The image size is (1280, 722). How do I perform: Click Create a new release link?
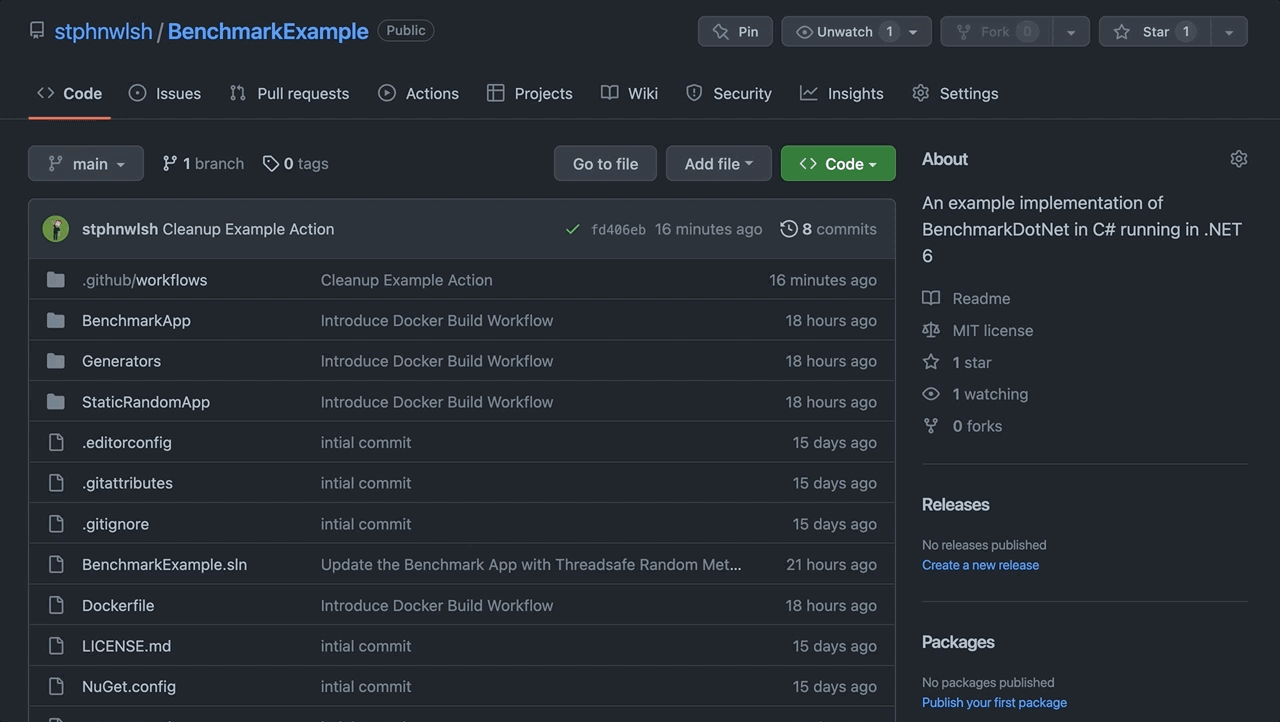(980, 565)
